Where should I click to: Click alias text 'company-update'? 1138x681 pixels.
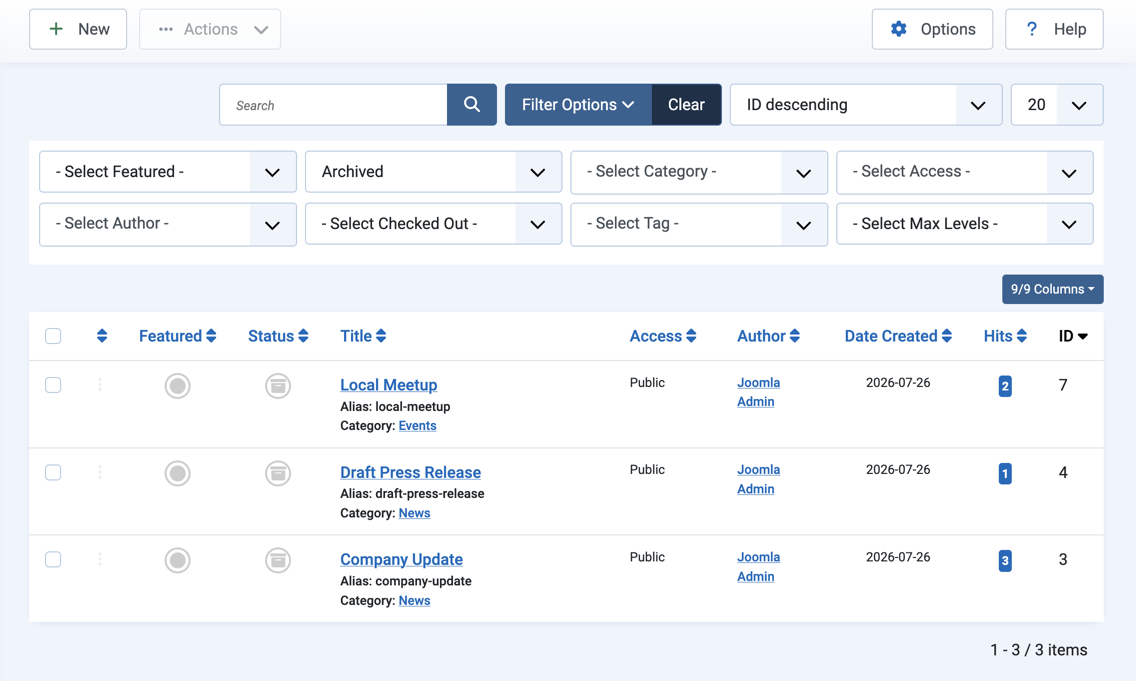423,581
